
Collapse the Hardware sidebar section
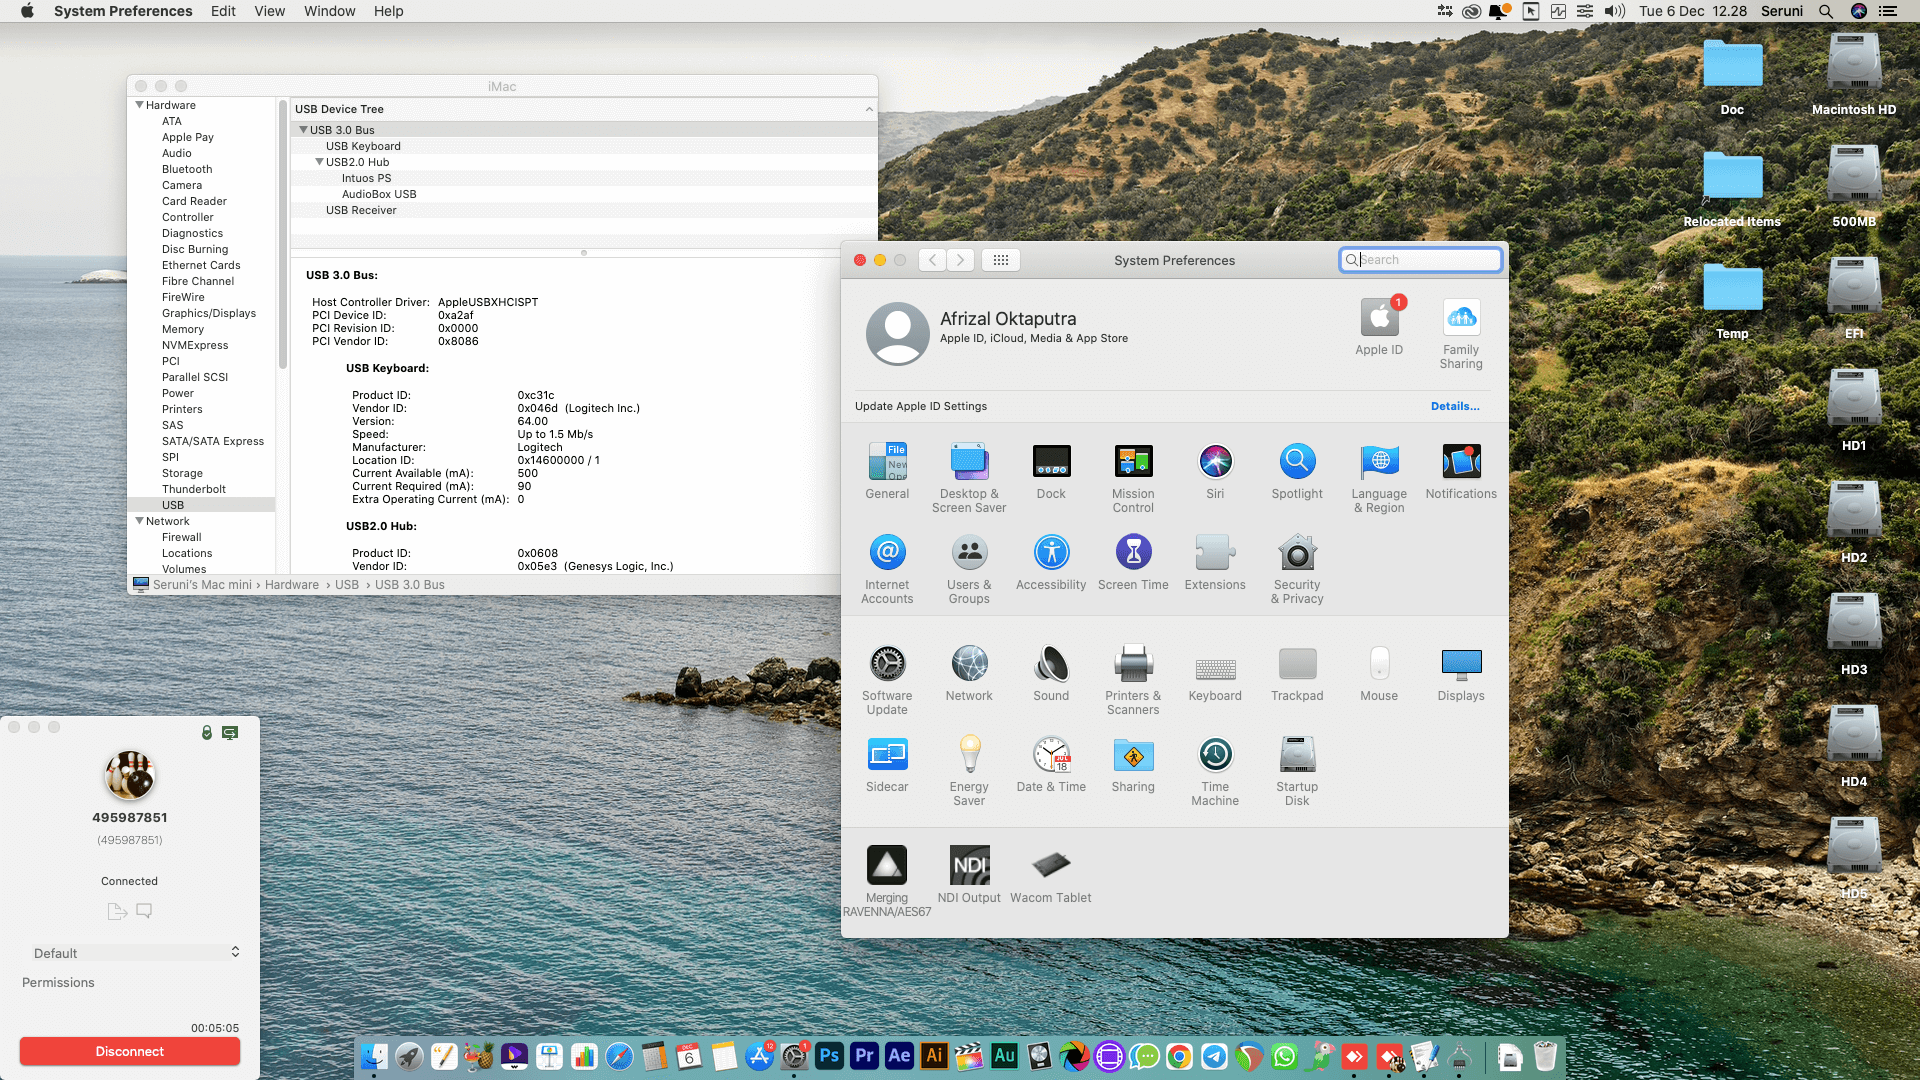click(x=140, y=105)
